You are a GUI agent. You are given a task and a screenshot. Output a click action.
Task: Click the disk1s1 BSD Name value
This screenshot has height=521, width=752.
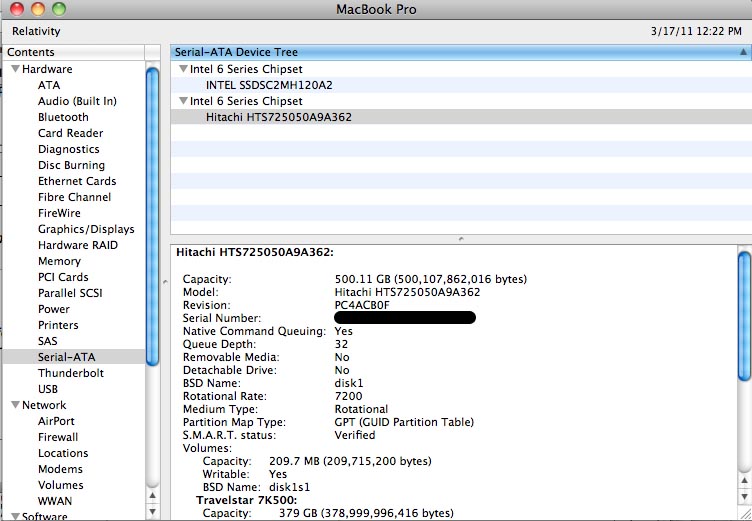(290, 487)
